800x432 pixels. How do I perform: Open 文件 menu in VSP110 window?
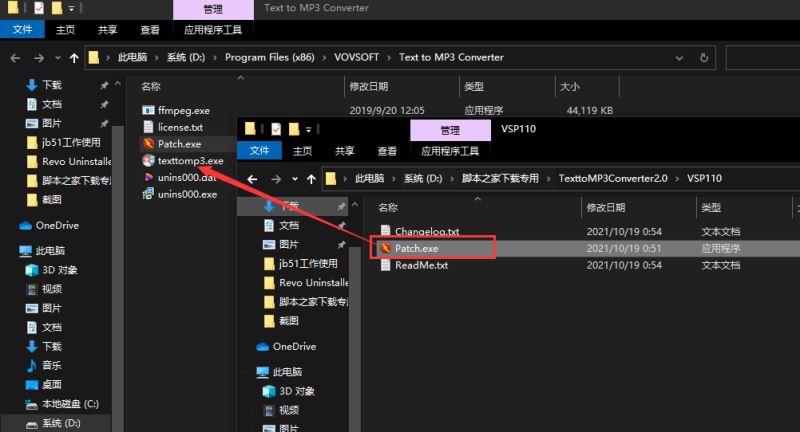point(259,150)
